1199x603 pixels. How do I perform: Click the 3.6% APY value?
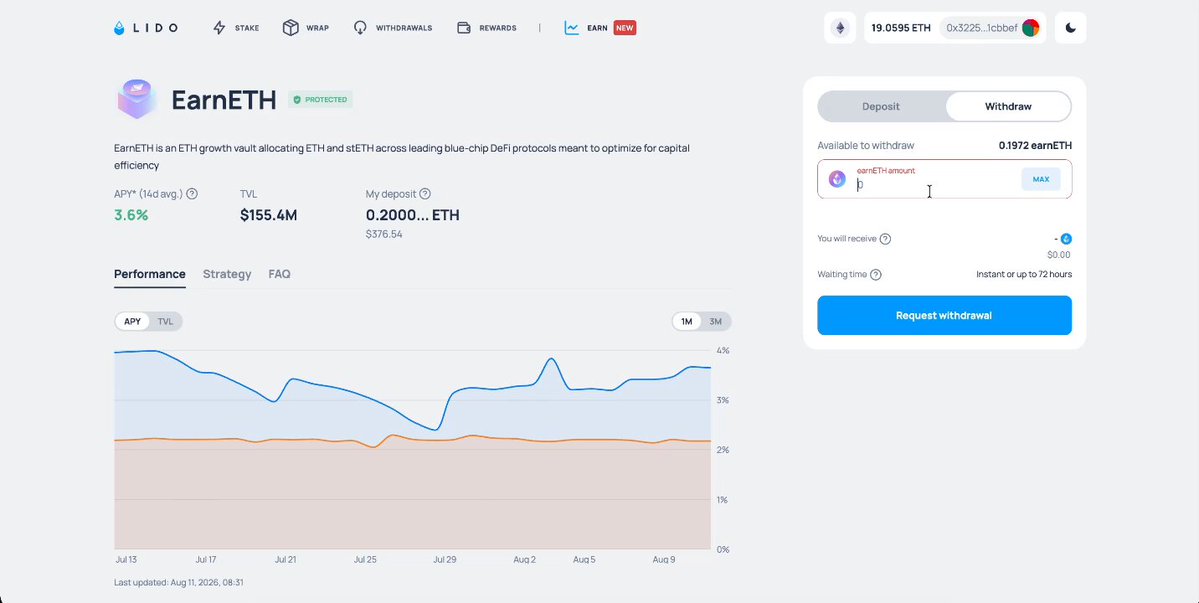[x=131, y=215]
